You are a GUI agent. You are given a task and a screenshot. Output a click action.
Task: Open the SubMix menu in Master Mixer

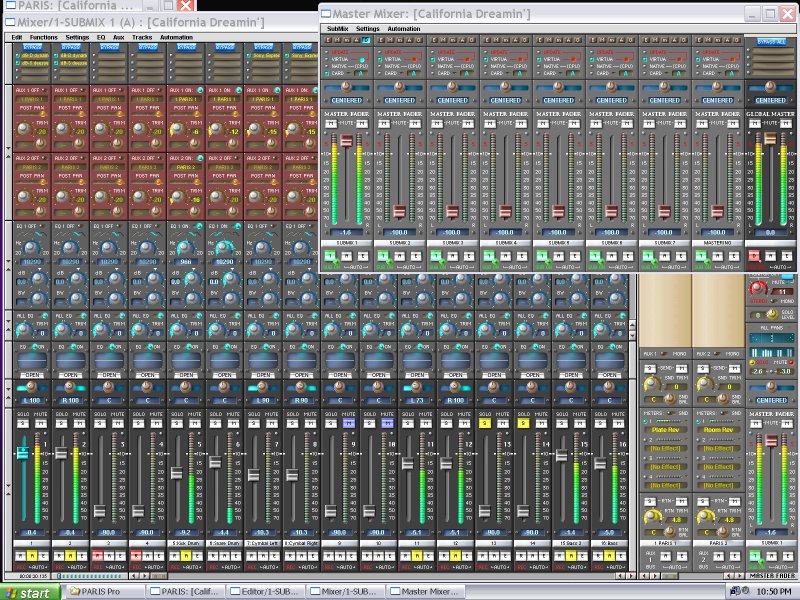337,29
